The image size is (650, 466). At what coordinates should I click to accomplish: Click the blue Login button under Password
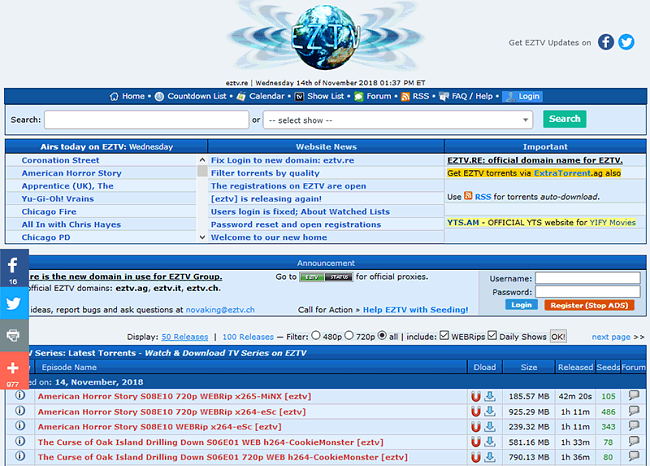tap(521, 305)
